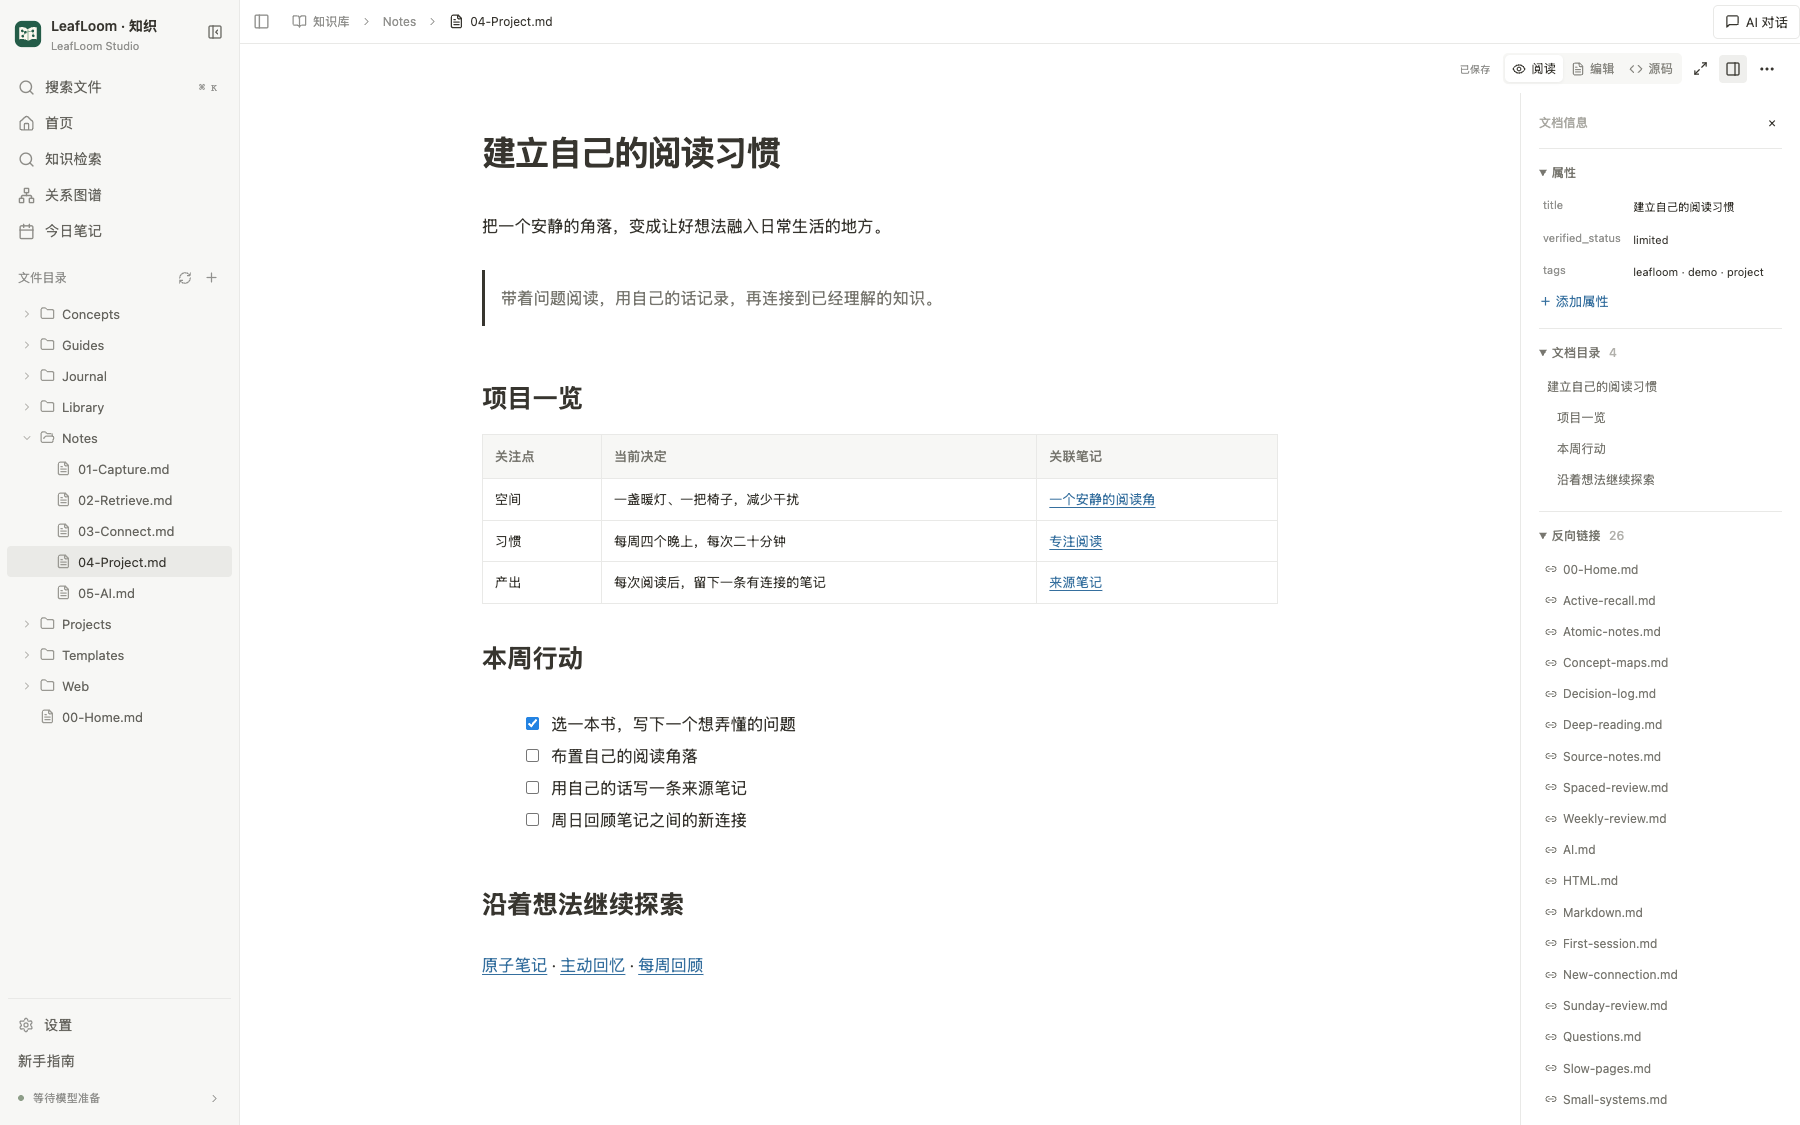1800x1125 pixels.
Task: Uncheck 选一本书 task checkbox
Action: pyautogui.click(x=532, y=724)
